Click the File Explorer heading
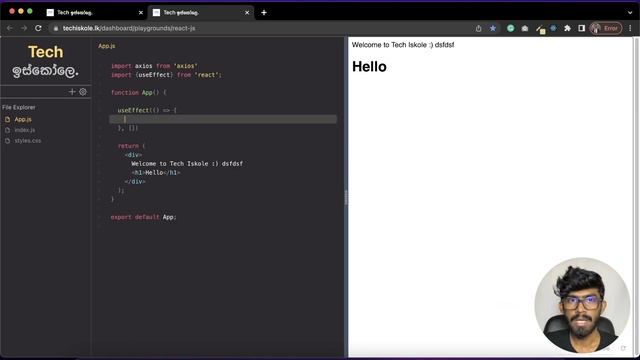Screen dimensions: 640x360 pyautogui.click(x=19, y=107)
